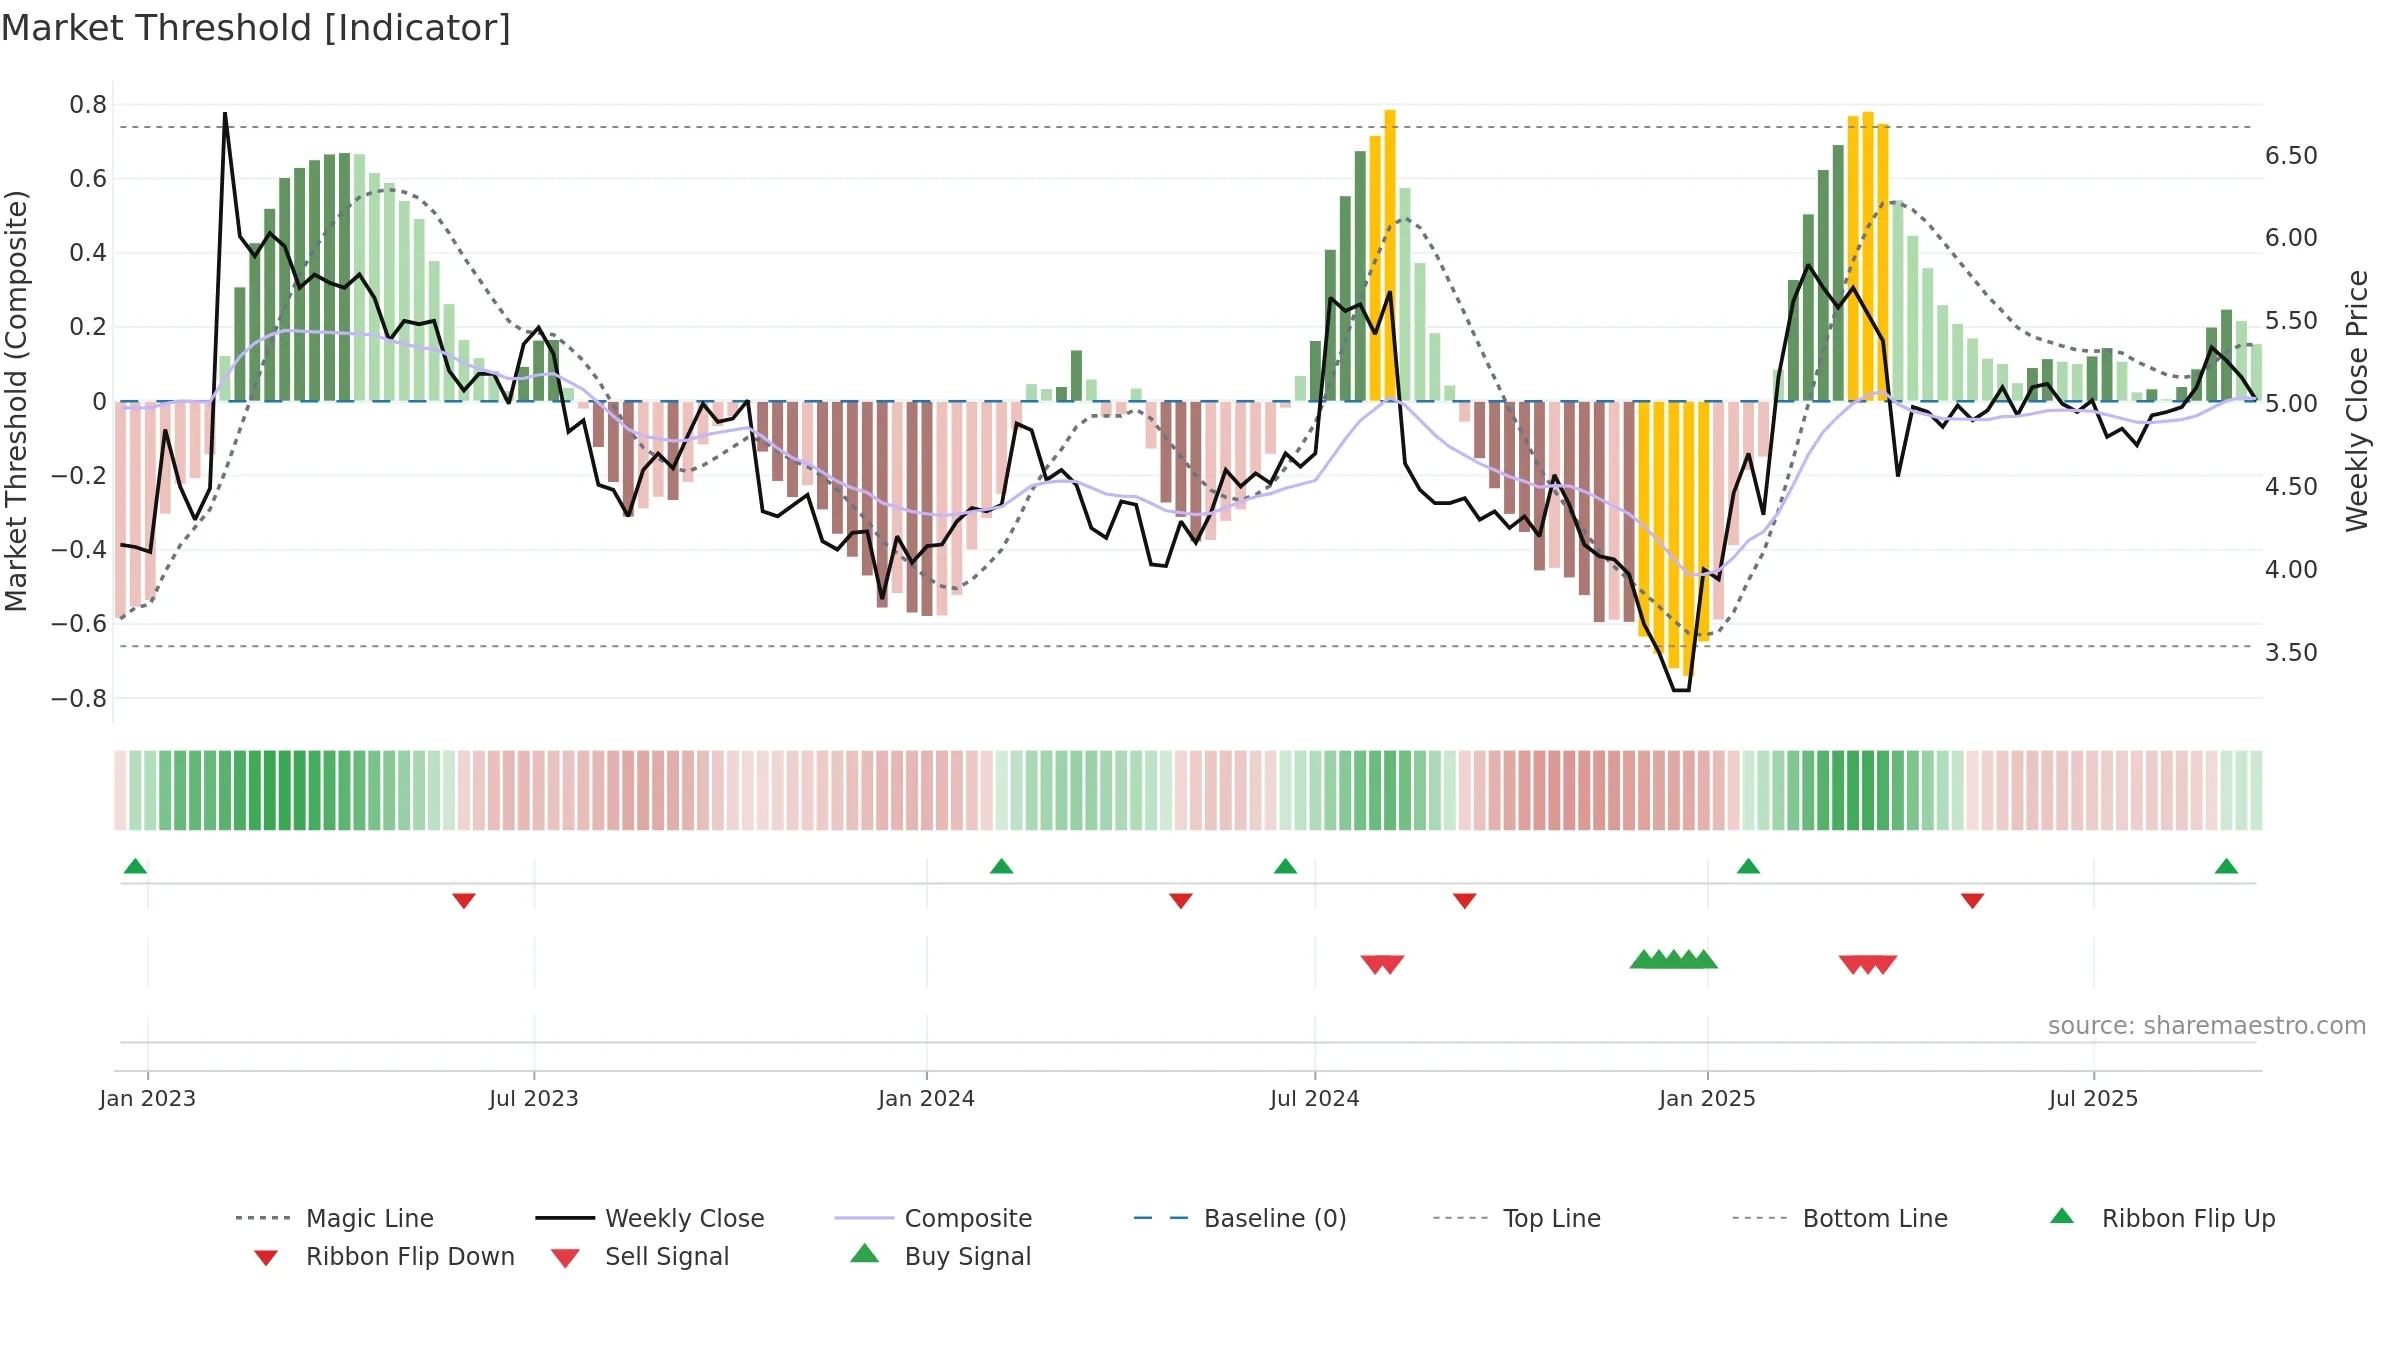This screenshot has height=1350, width=2400.
Task: Click the ribbon flip down marker before Jul 2023
Action: point(464,901)
